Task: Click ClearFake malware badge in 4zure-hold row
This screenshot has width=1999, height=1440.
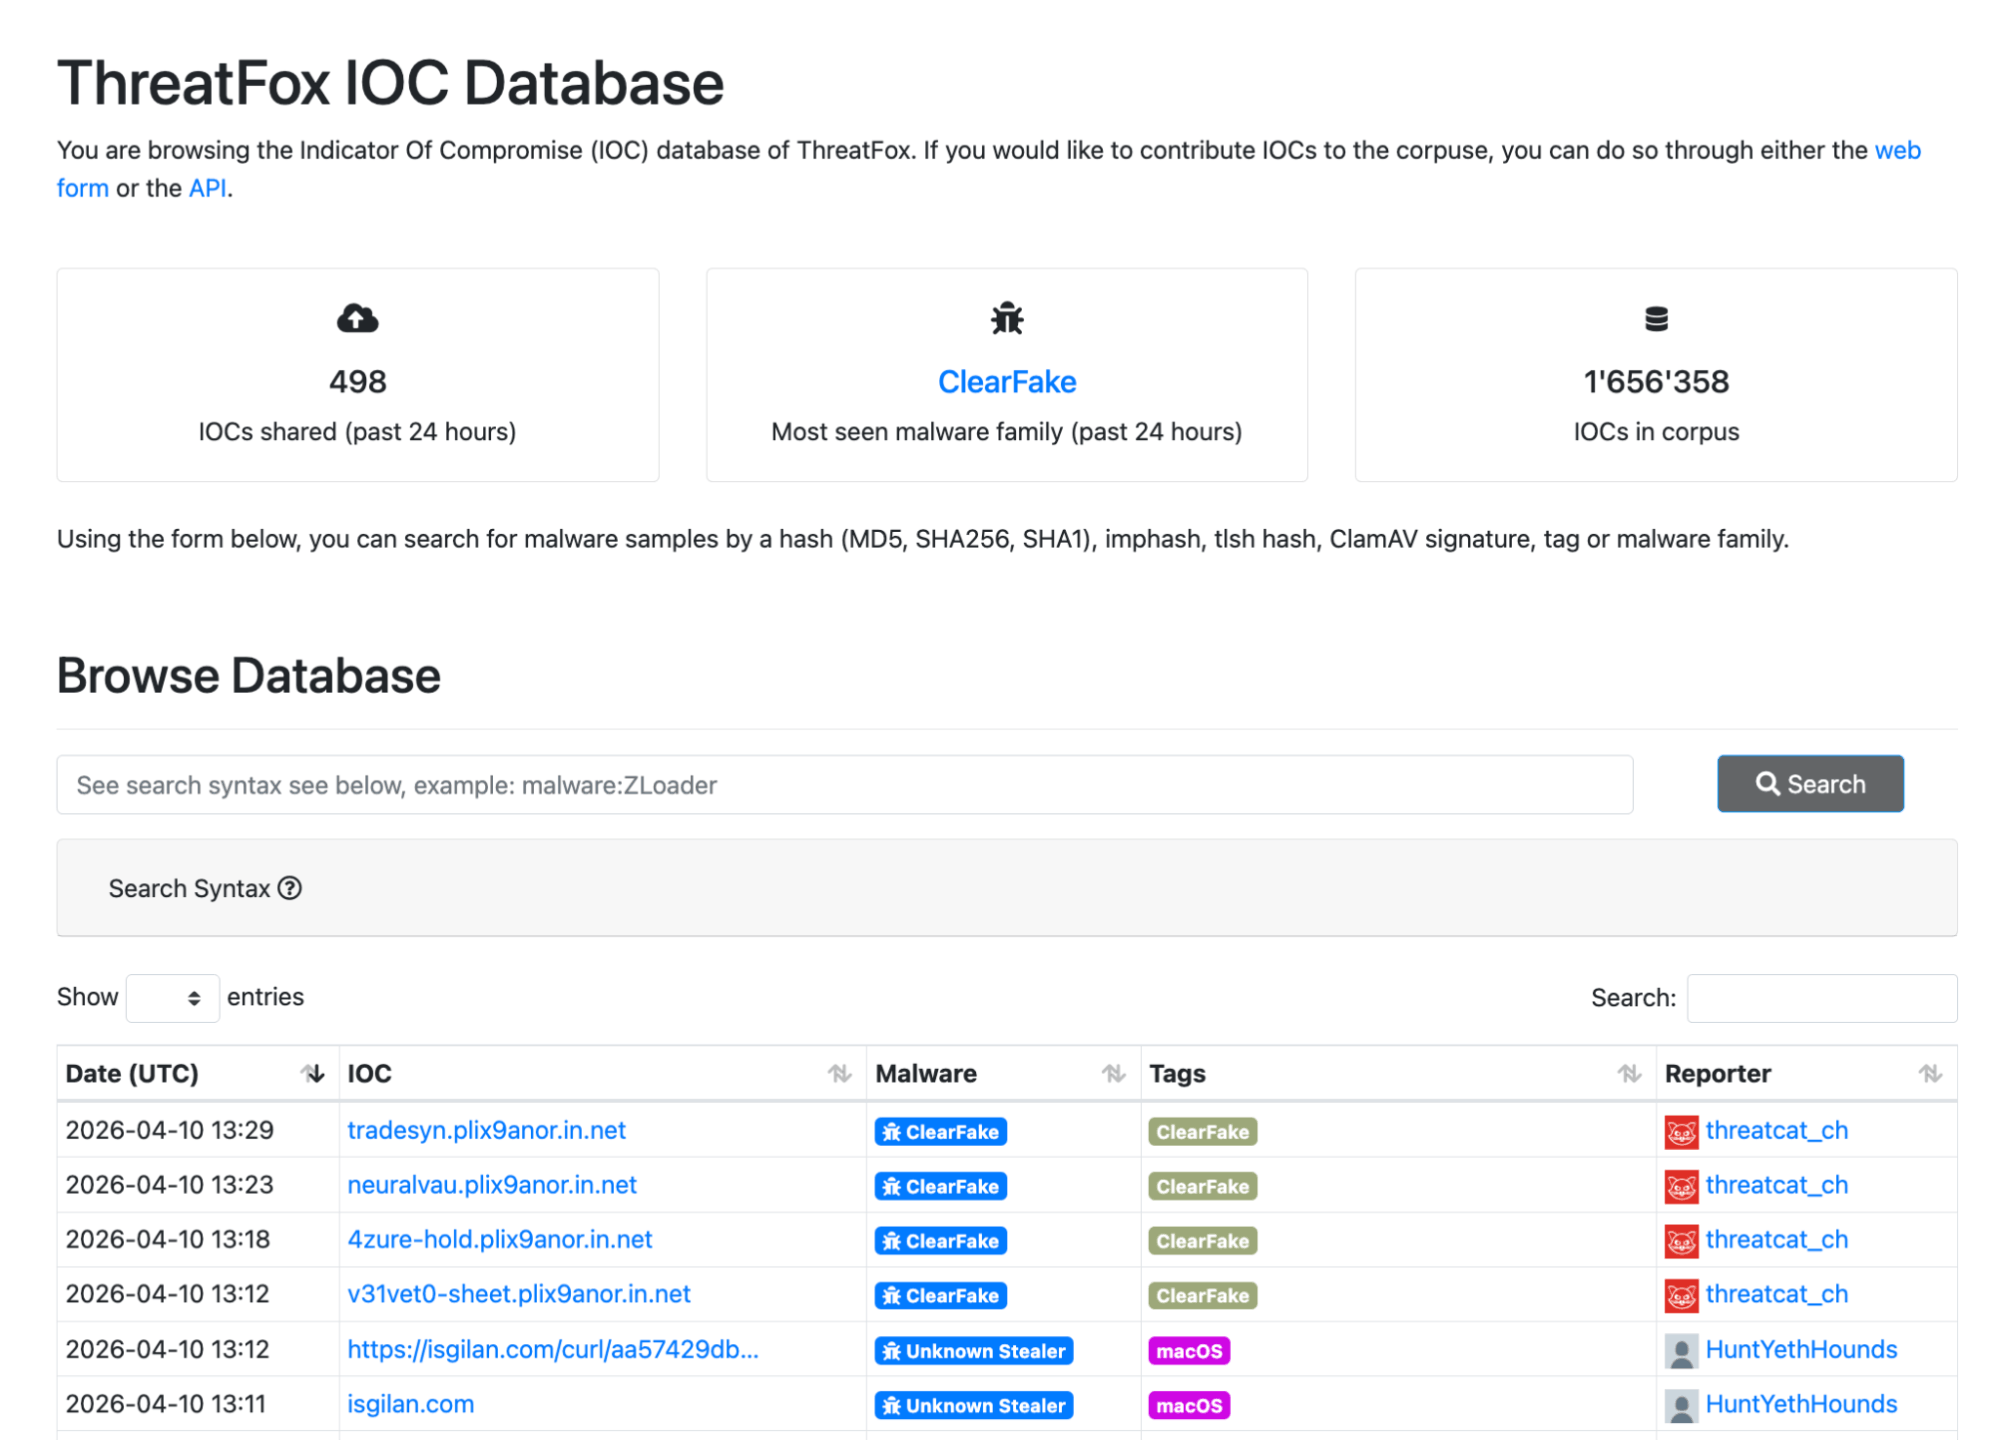Action: [x=940, y=1240]
